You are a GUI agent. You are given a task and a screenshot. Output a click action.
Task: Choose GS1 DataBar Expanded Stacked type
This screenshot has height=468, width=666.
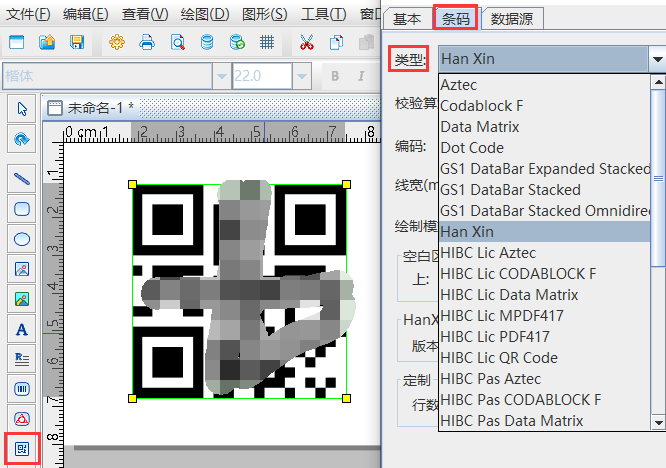545,169
